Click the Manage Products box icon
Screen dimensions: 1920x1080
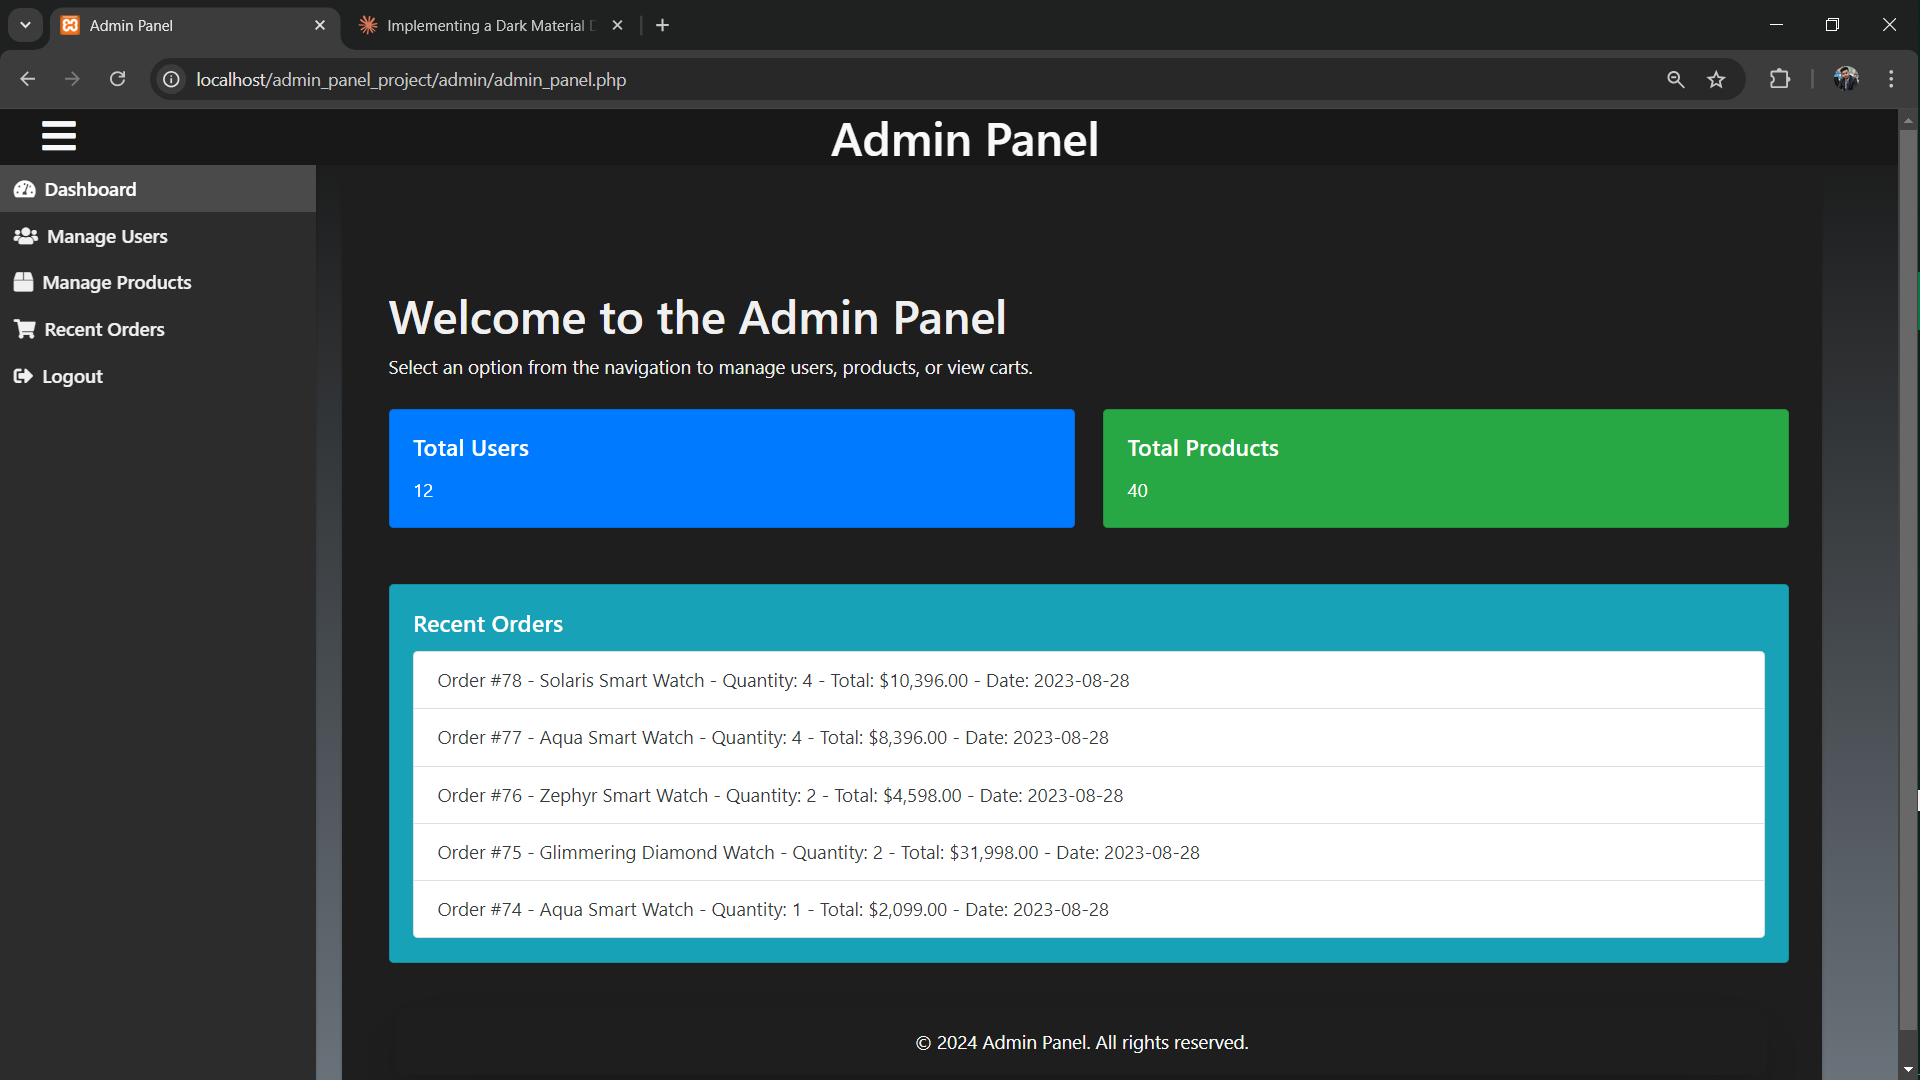coord(24,282)
